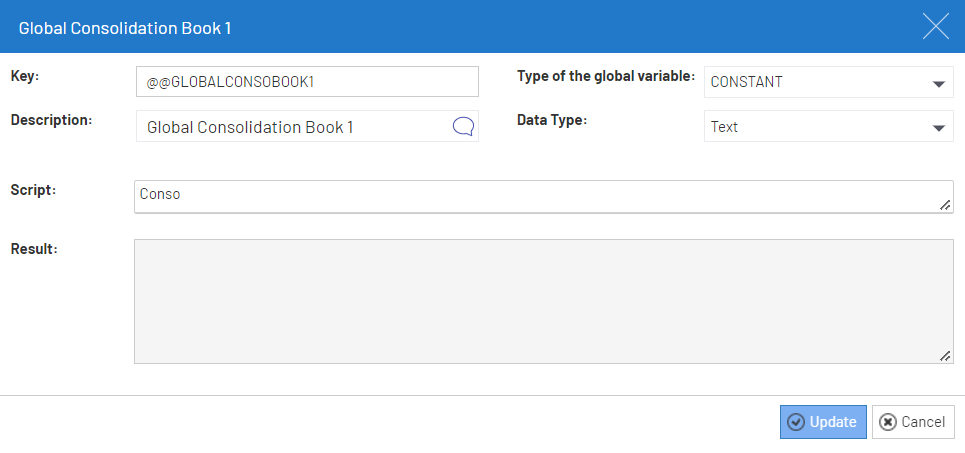The width and height of the screenshot is (965, 453).
Task: Open the CONSTANT variable type dropdown
Action: click(938, 83)
